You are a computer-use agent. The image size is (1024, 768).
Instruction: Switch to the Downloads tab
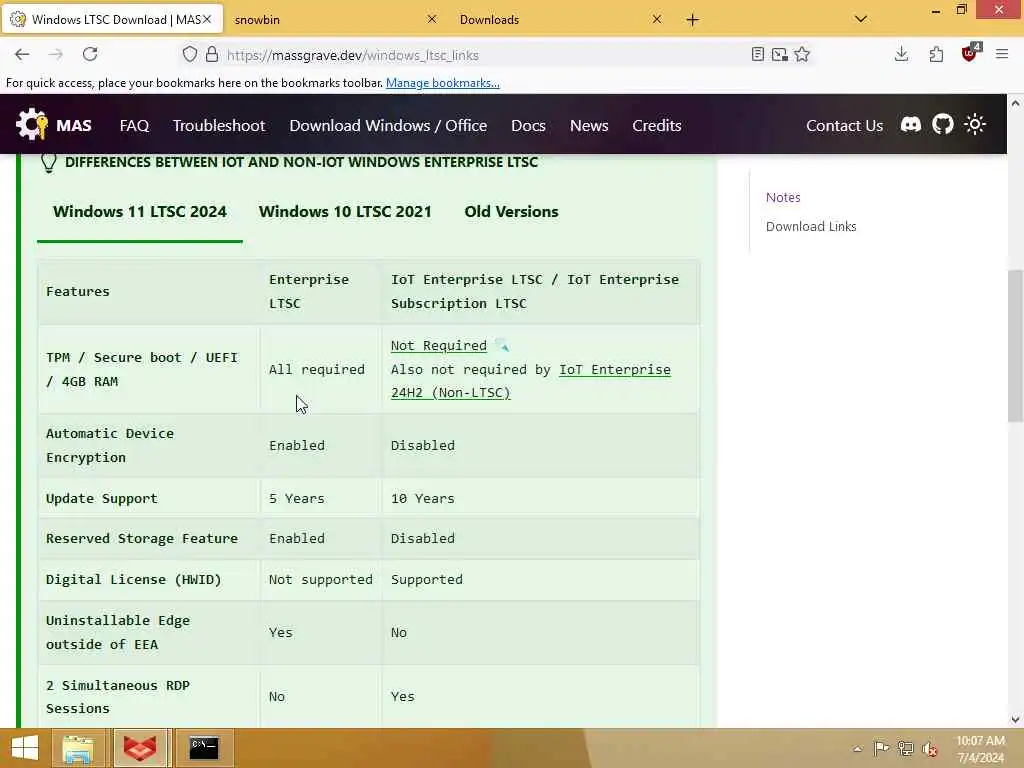coord(489,20)
